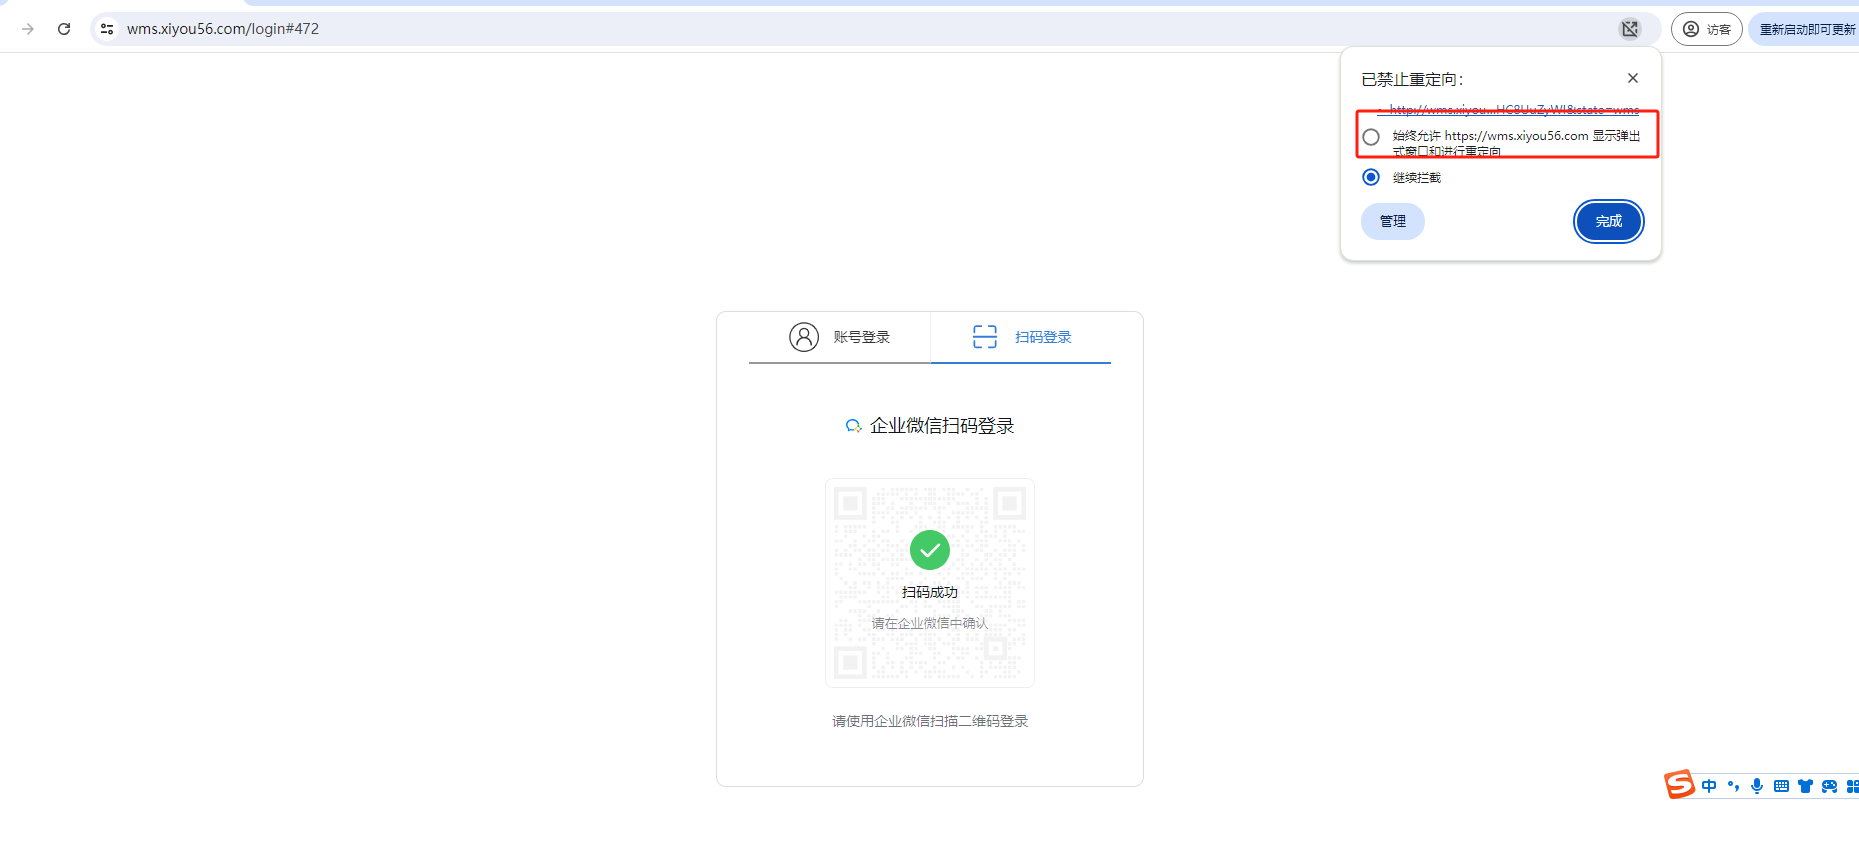Viewport: 1859px width, 852px height.
Task: Click the scan-code frame icon
Action: coord(985,337)
